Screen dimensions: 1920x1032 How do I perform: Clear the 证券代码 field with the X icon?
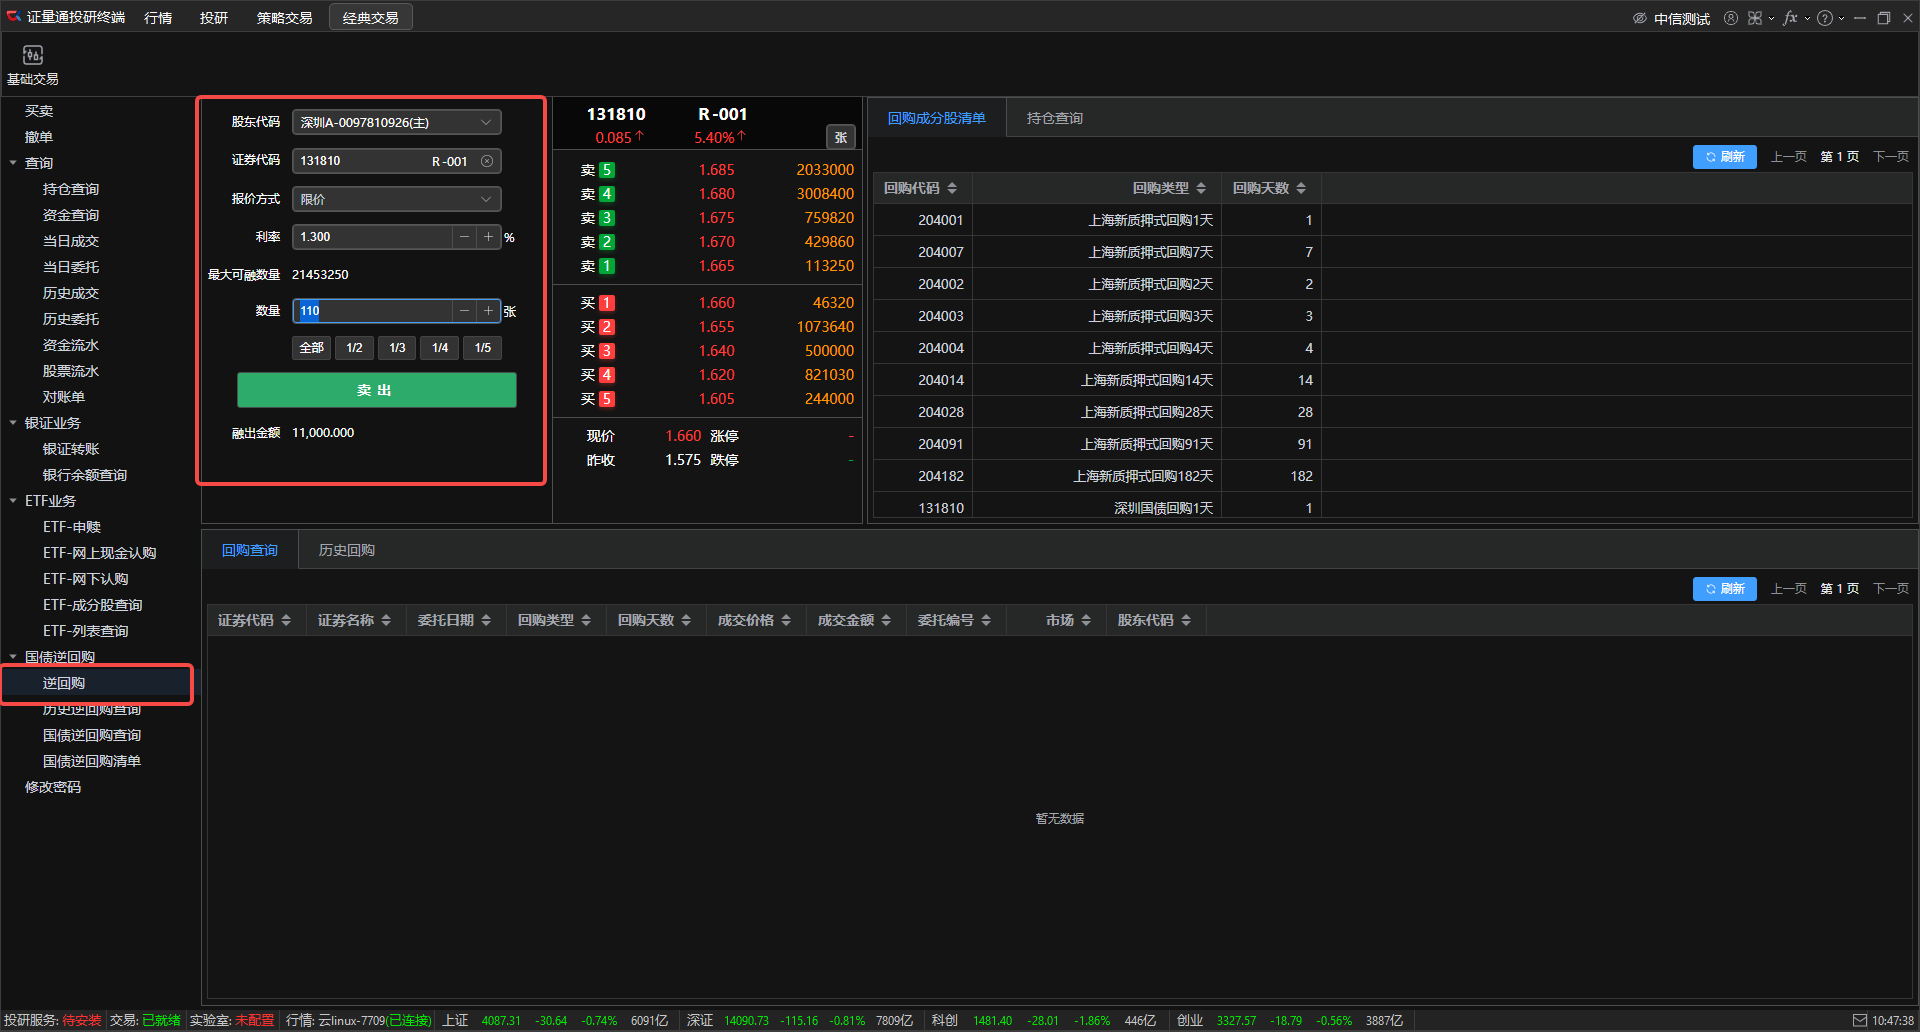tap(487, 161)
